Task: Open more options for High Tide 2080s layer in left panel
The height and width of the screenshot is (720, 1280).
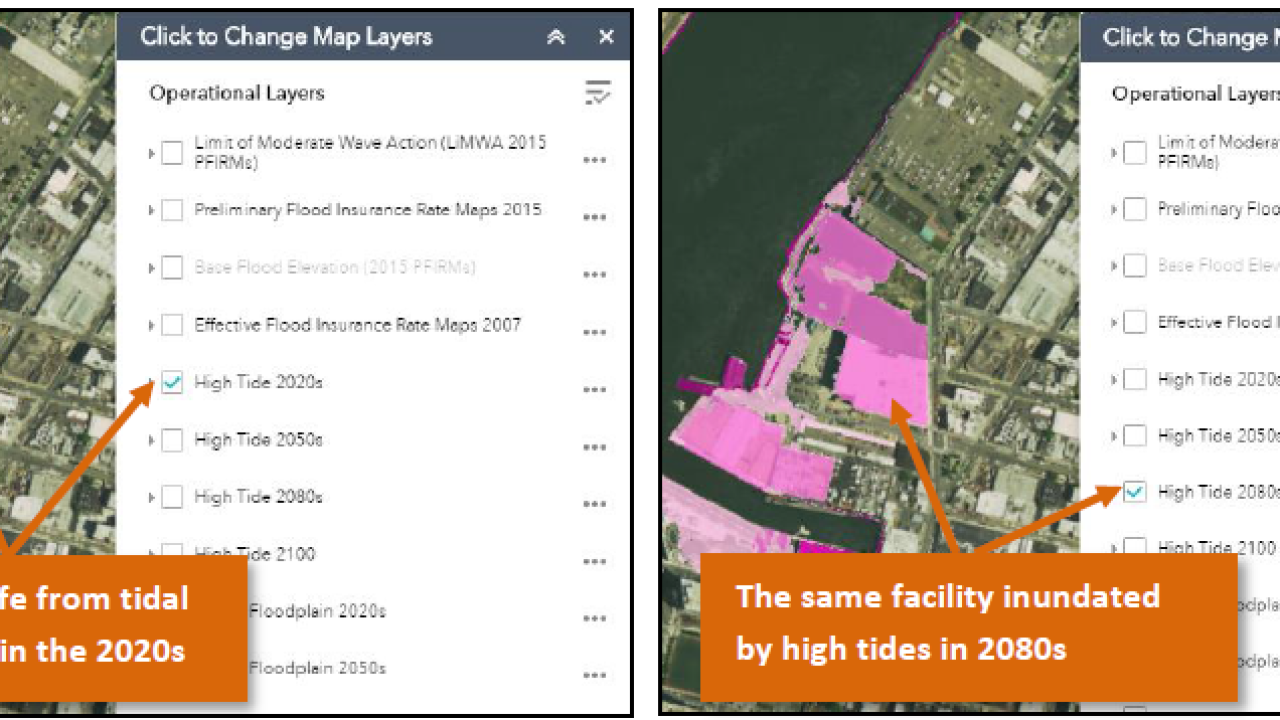Action: click(x=595, y=504)
